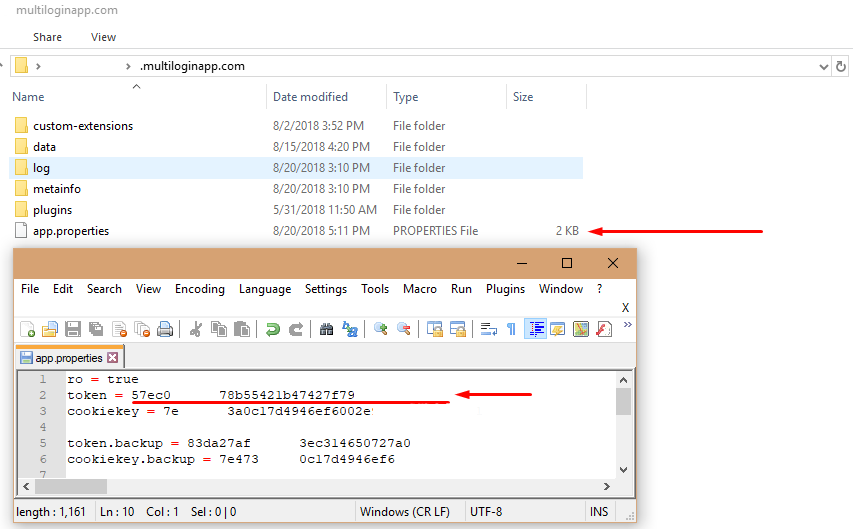Viewport: 853px width, 529px height.
Task: Open the Edit menu
Action: [x=63, y=289]
